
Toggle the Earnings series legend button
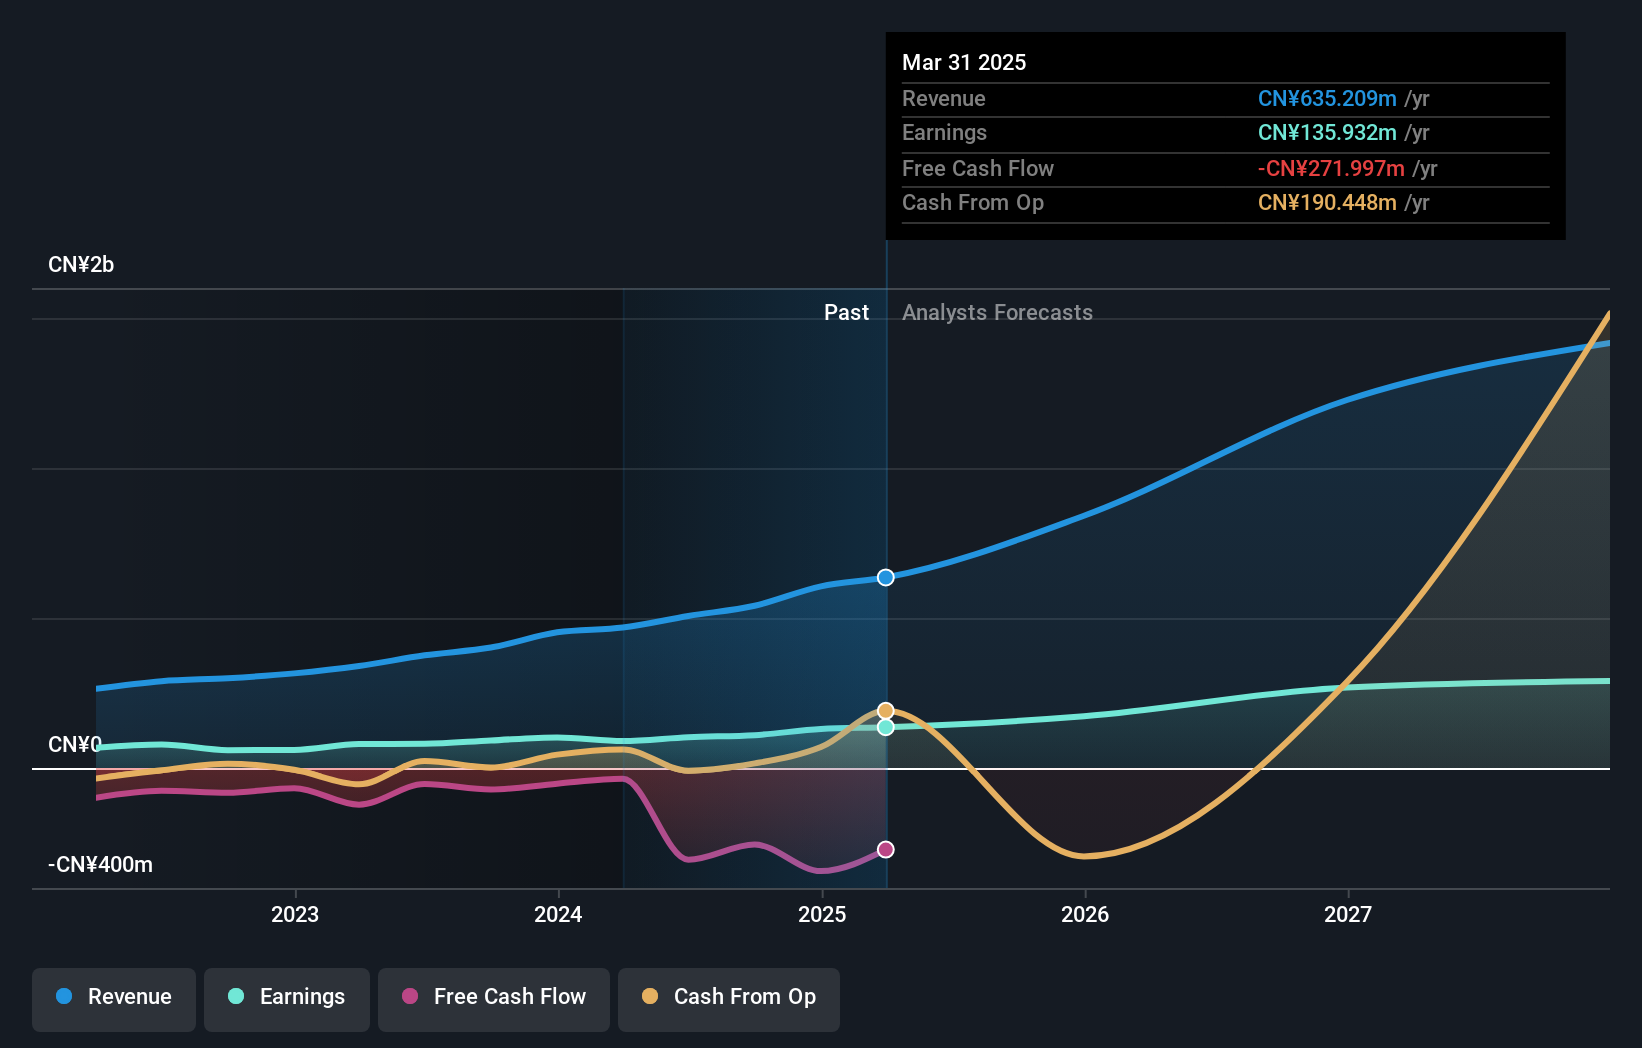point(287,999)
